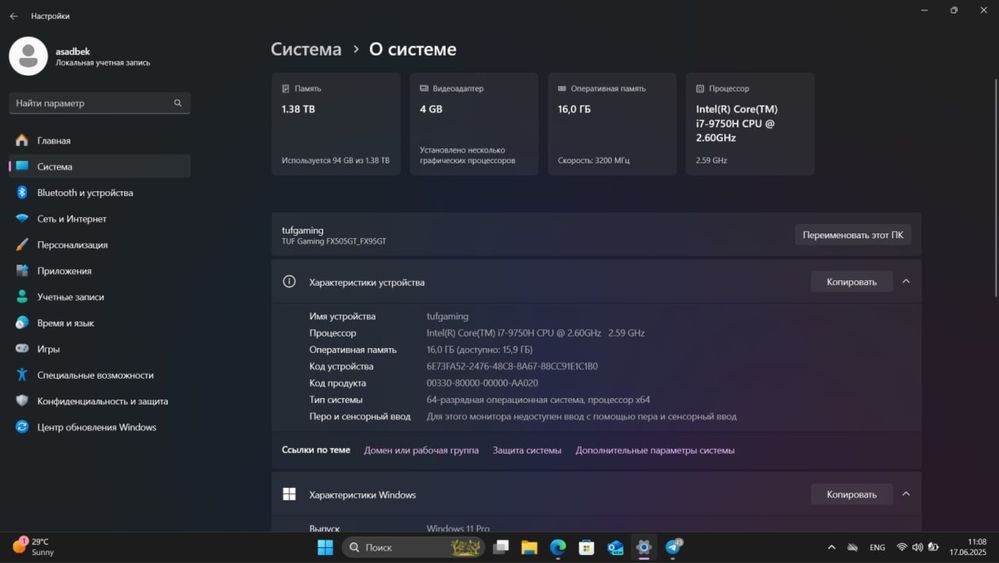Viewport: 999px width, 563px height.
Task: Open the asadbek account profile avatar
Action: [28, 56]
